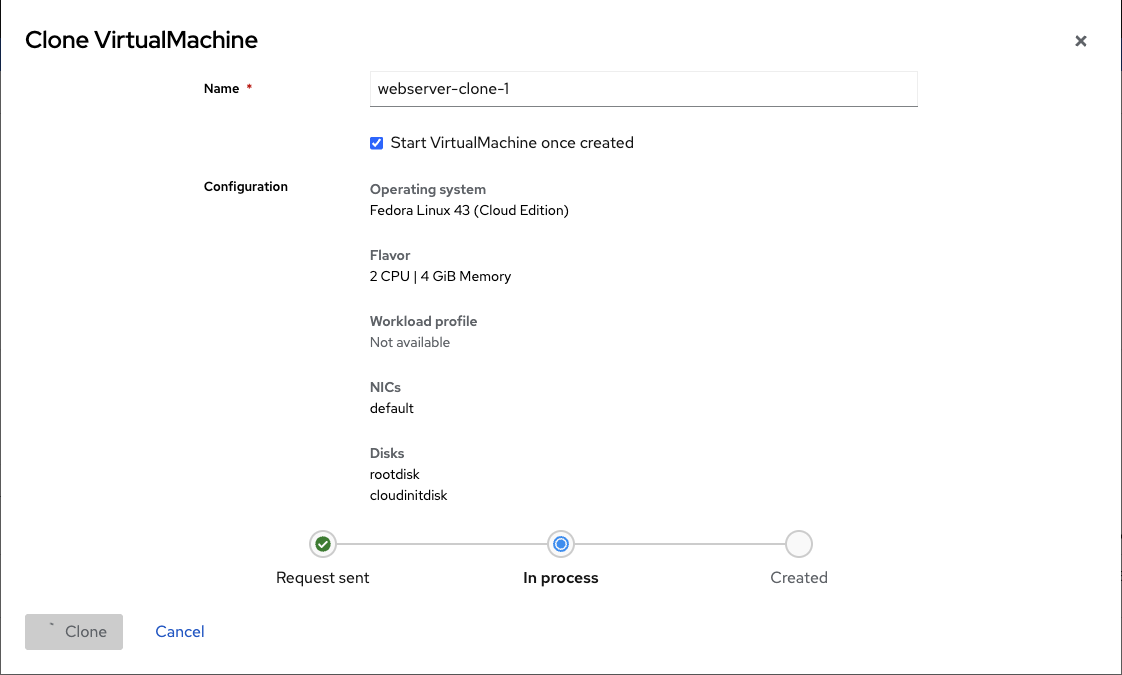This screenshot has height=675, width=1122.
Task: Click the grey Created status circle
Action: [x=798, y=544]
